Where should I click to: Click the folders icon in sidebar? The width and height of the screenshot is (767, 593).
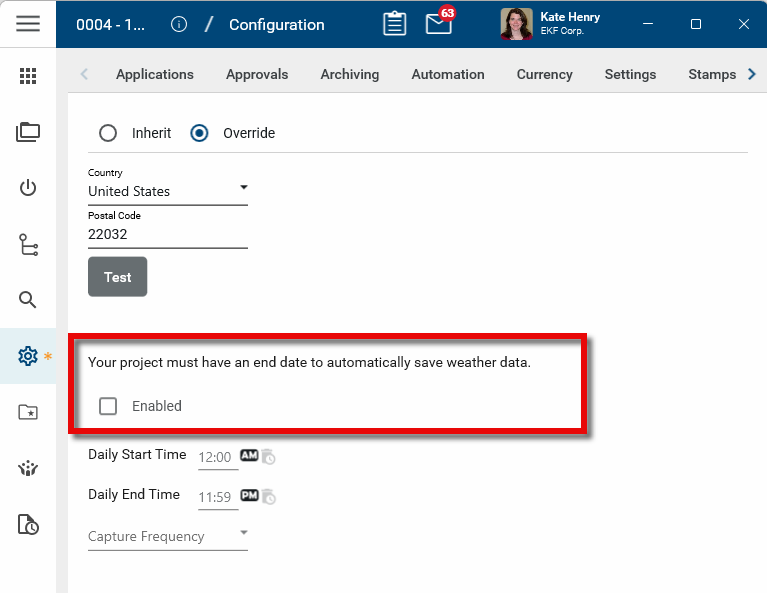coord(28,132)
